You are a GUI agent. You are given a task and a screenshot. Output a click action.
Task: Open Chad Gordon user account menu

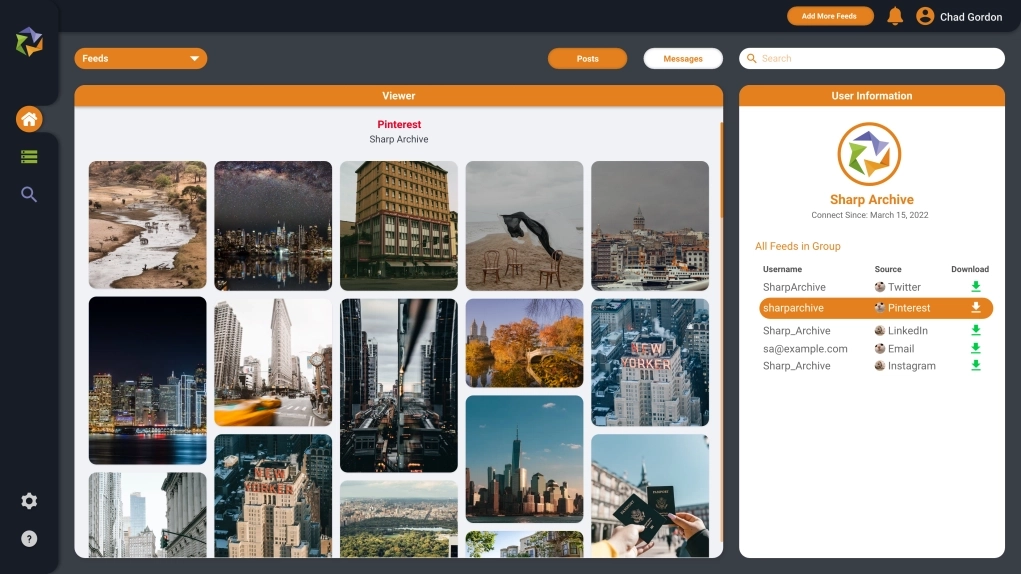pyautogui.click(x=959, y=17)
